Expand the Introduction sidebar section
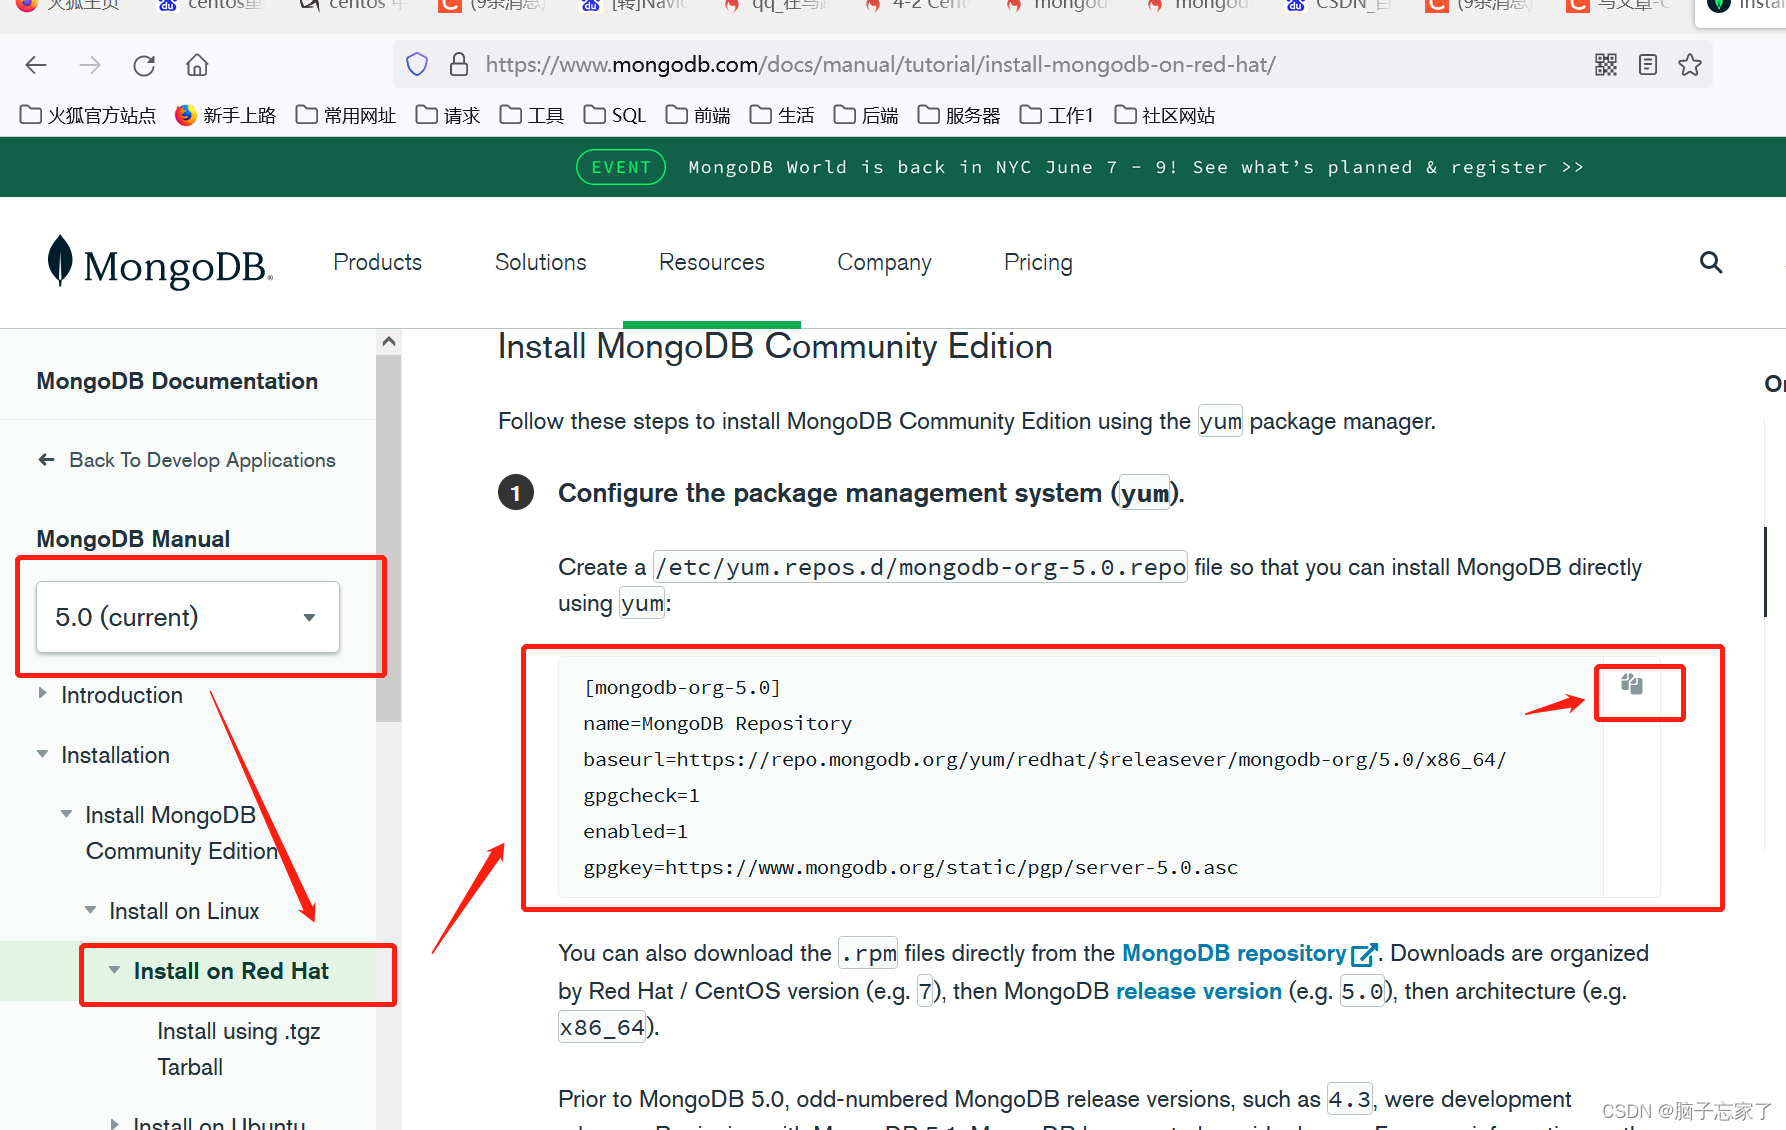Image resolution: width=1786 pixels, height=1130 pixels. point(41,692)
